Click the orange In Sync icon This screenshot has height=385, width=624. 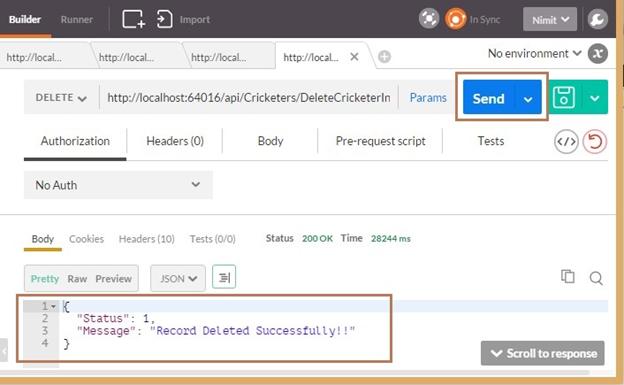tap(455, 19)
